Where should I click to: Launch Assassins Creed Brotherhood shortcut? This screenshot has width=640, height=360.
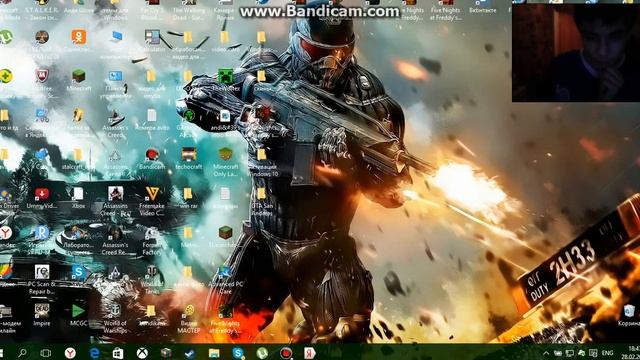115,201
